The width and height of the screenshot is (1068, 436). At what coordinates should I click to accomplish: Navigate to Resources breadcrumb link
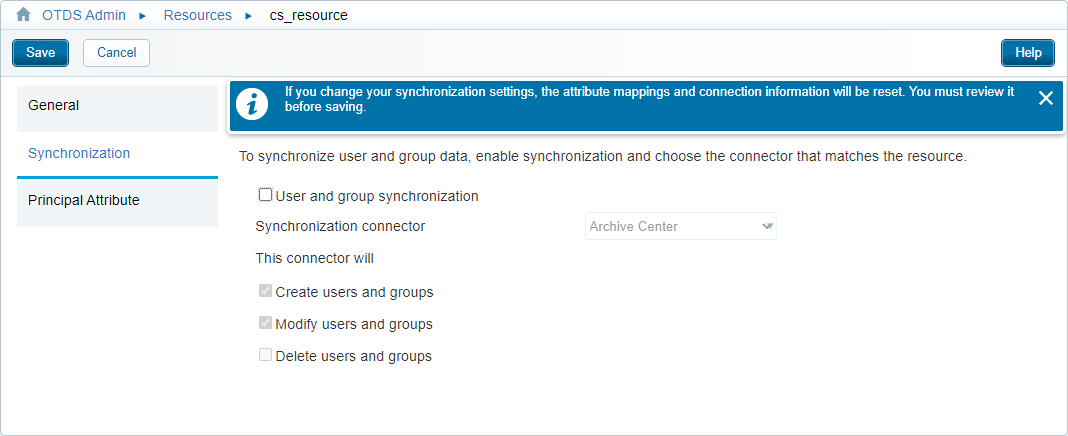click(197, 15)
